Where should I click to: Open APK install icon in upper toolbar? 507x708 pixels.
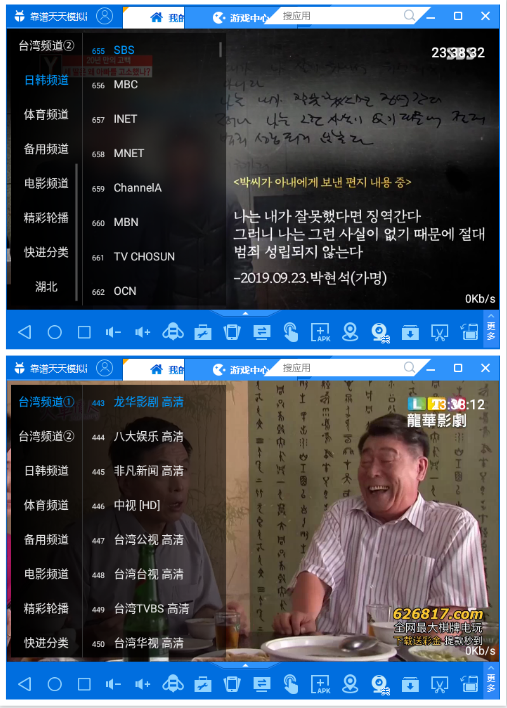320,332
